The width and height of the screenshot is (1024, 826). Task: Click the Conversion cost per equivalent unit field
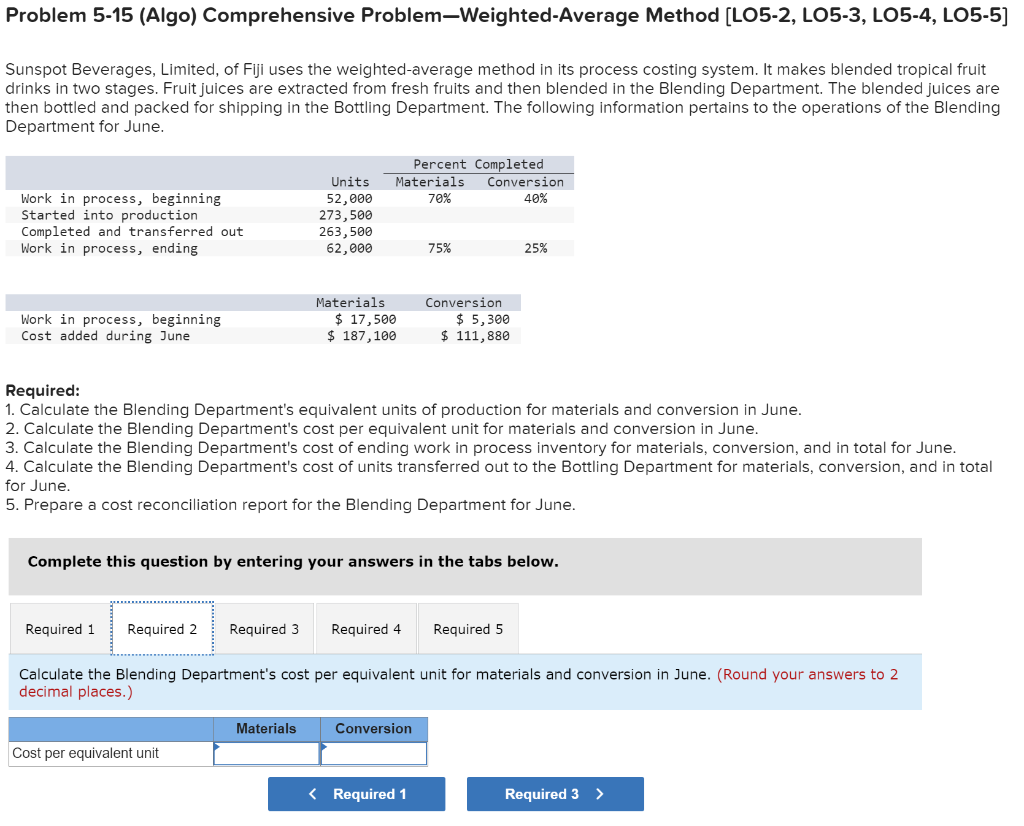[x=374, y=753]
